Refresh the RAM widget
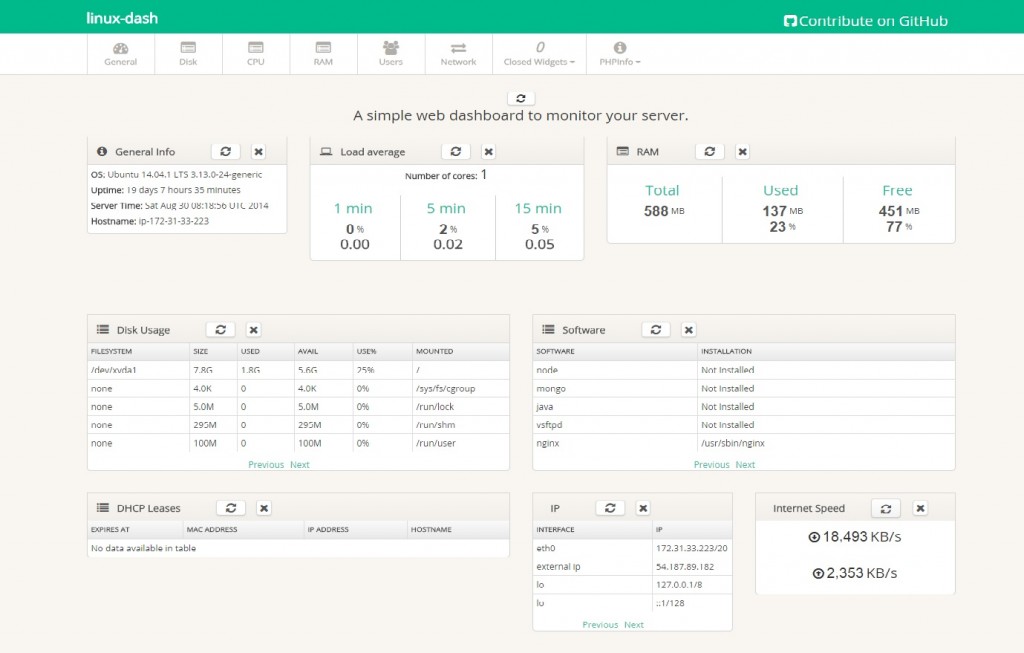The width and height of the screenshot is (1024, 653). pos(709,152)
